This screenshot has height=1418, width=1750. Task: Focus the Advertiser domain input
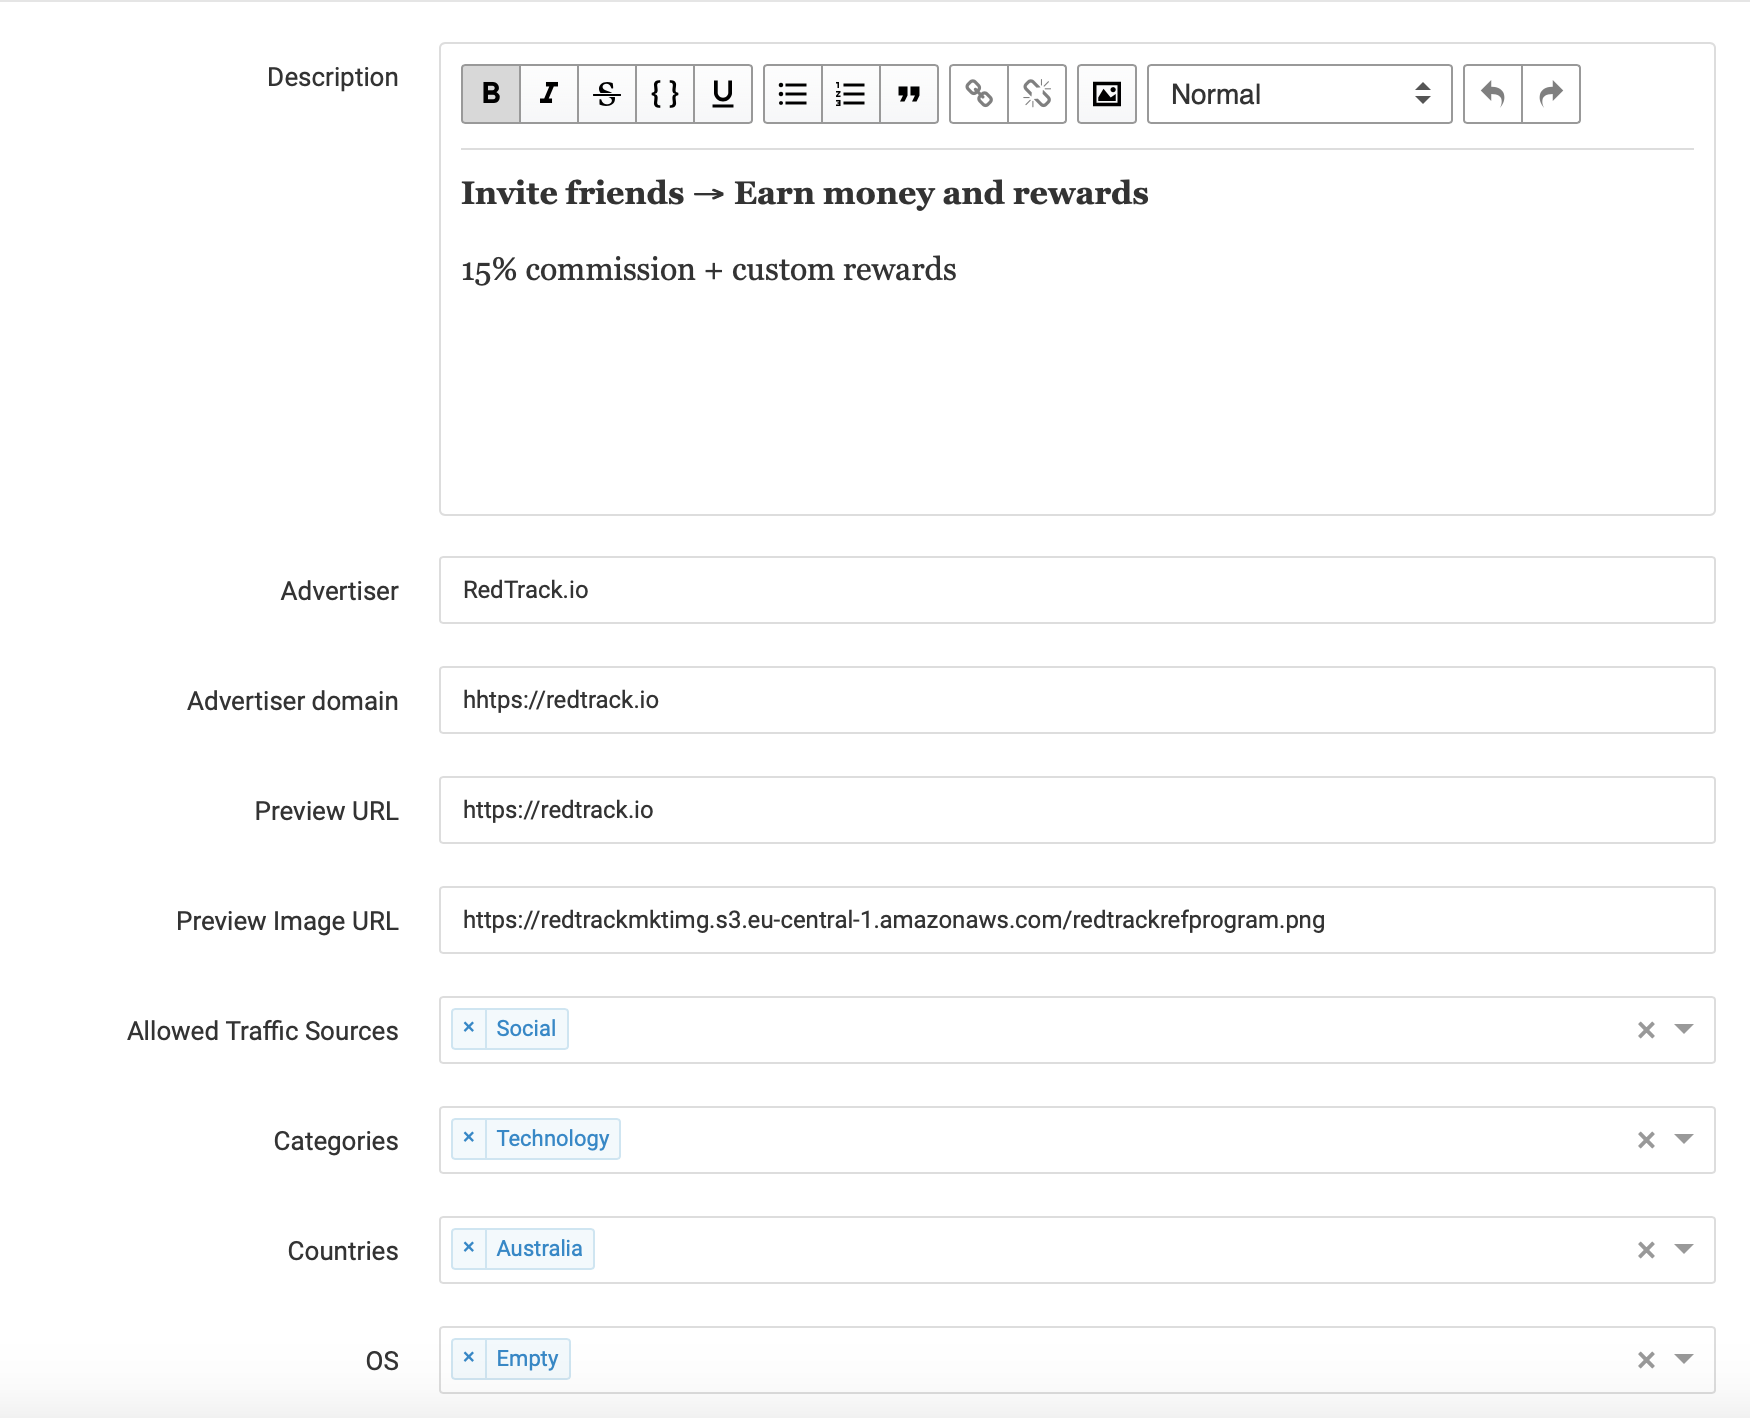(1077, 700)
